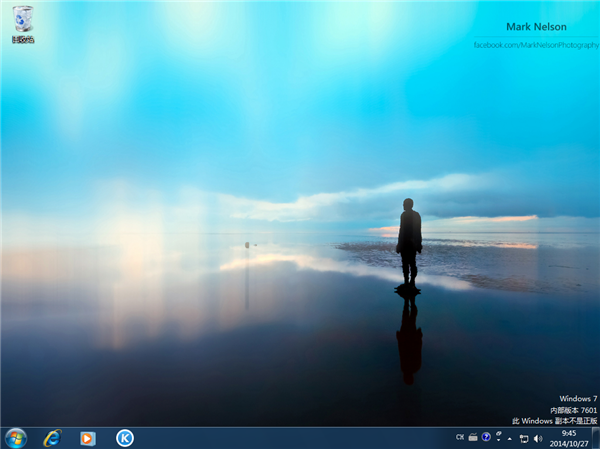Click the keyboard input method tray icon
This screenshot has height=449, width=600.
(473, 438)
